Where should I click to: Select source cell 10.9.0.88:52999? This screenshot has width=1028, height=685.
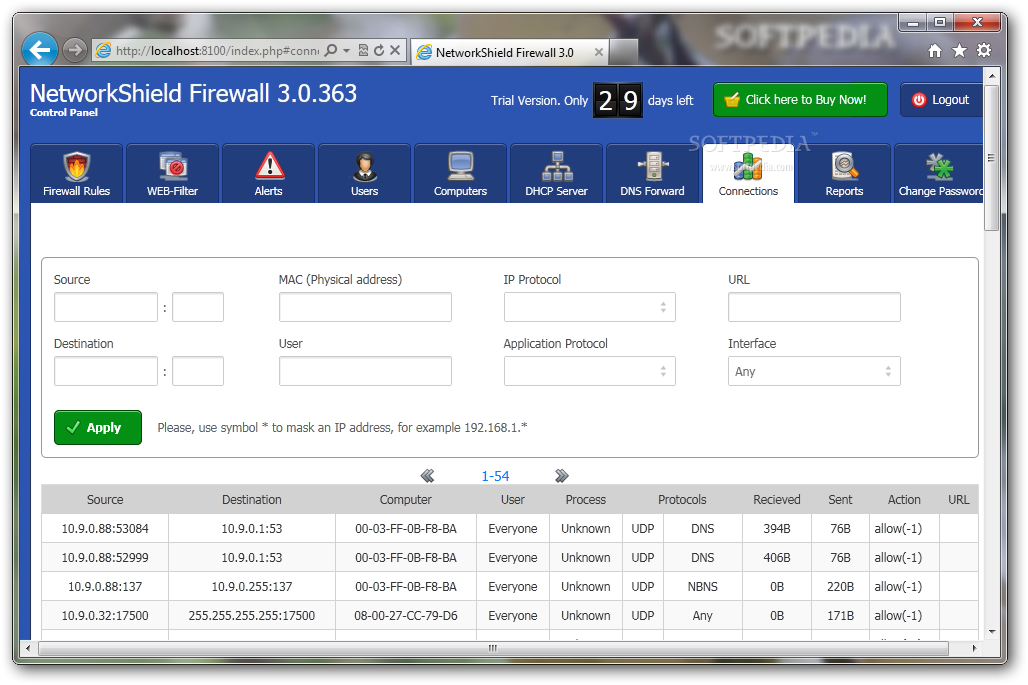(105, 557)
